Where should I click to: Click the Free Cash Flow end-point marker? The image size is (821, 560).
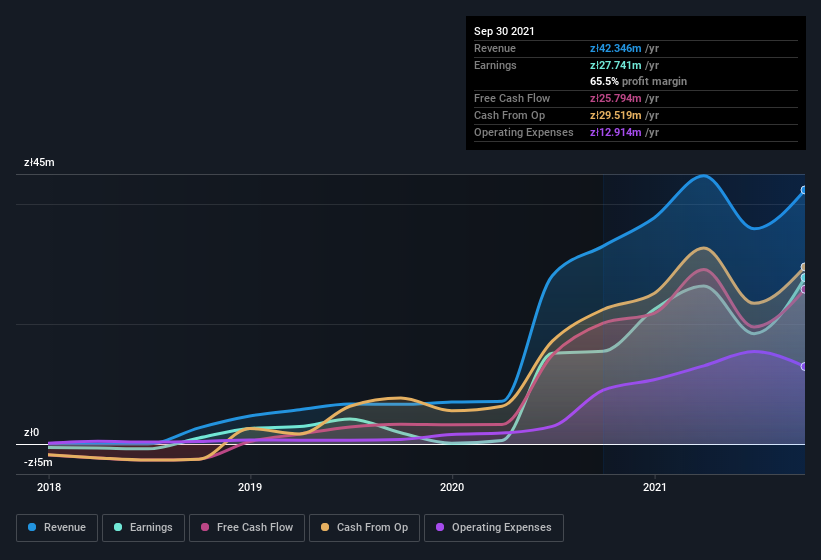click(x=804, y=289)
